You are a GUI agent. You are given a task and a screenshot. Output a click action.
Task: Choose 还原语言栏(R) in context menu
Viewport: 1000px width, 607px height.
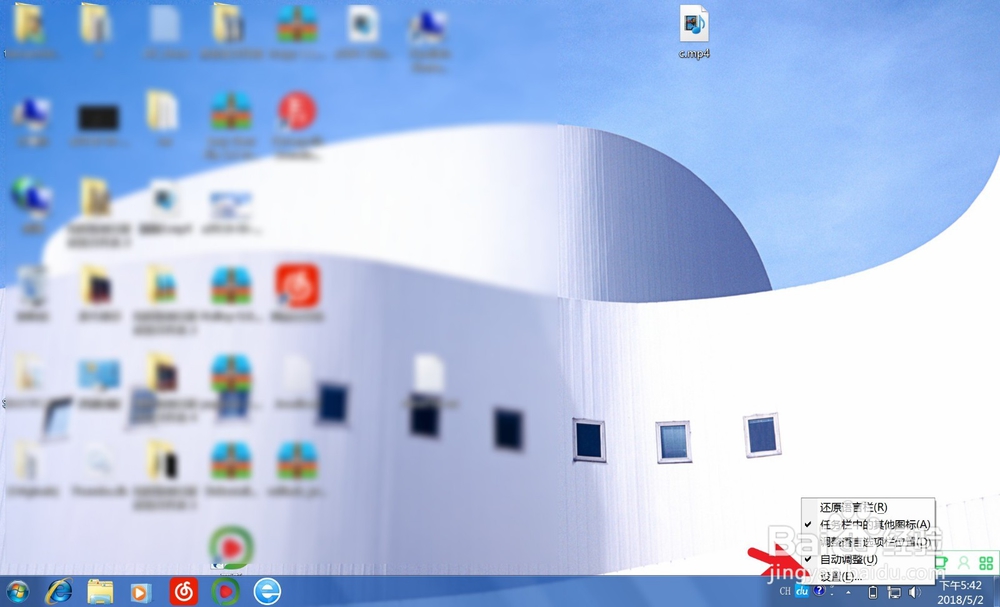pyautogui.click(x=868, y=508)
